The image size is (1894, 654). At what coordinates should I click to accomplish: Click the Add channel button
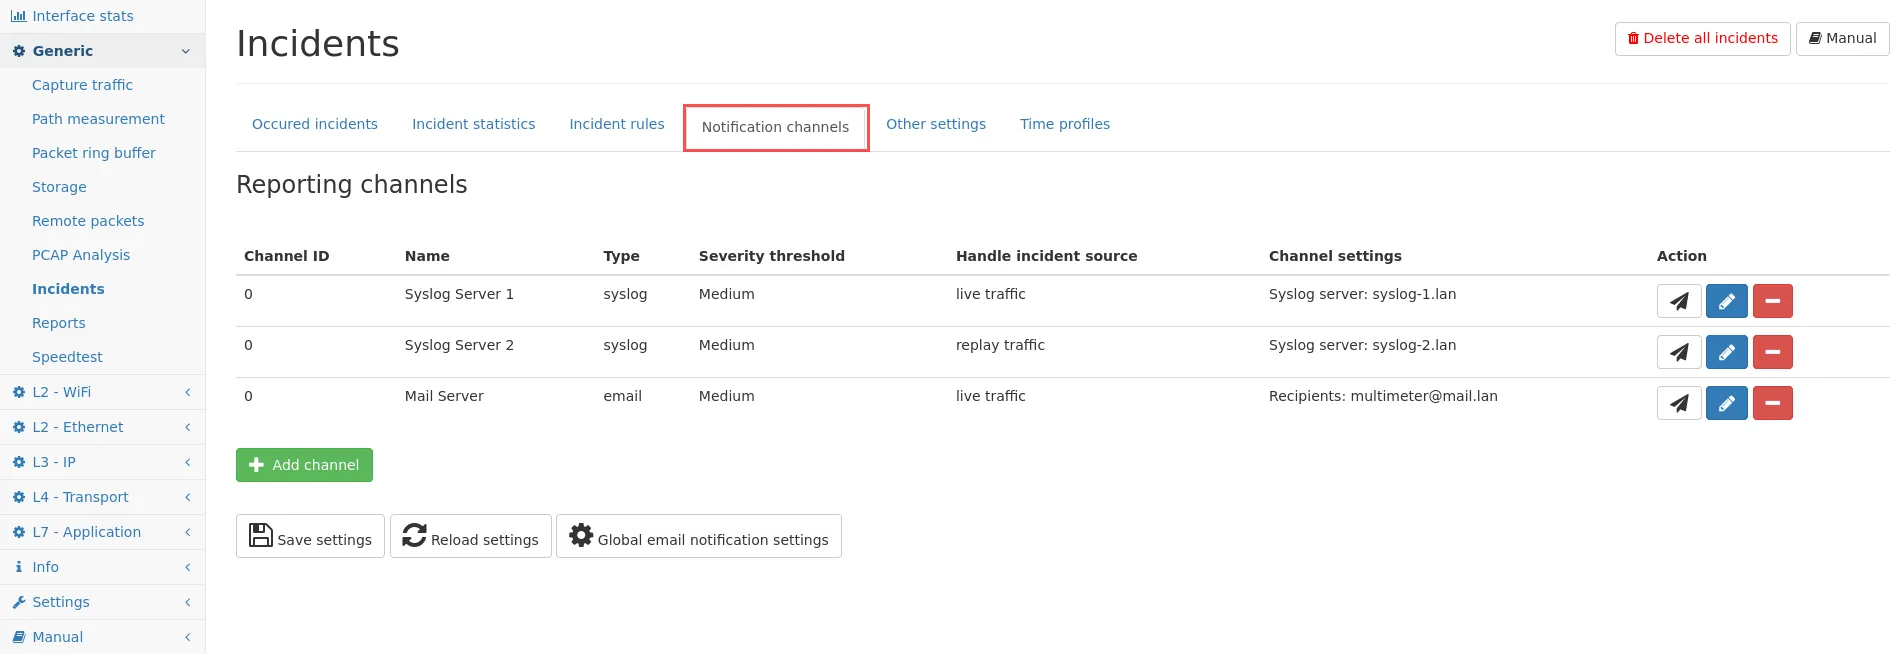click(304, 465)
